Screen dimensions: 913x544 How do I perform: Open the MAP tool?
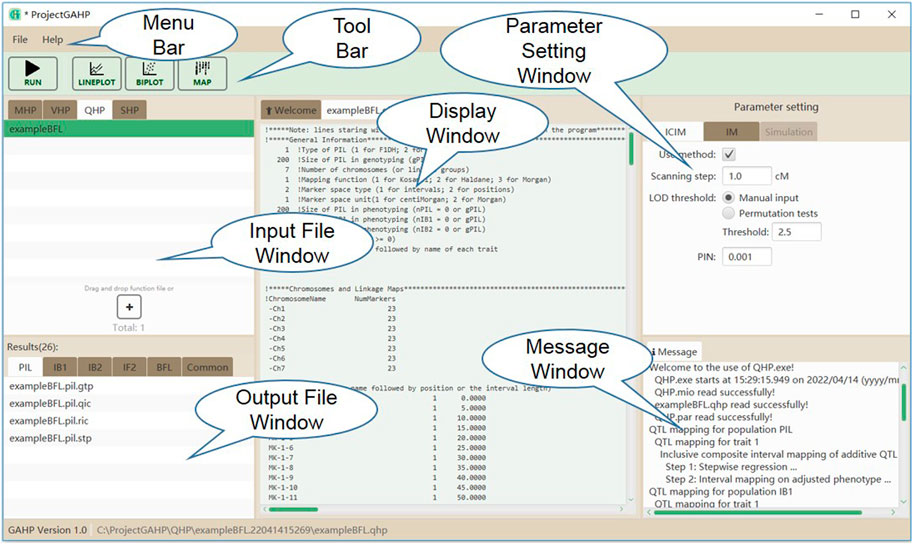(202, 73)
